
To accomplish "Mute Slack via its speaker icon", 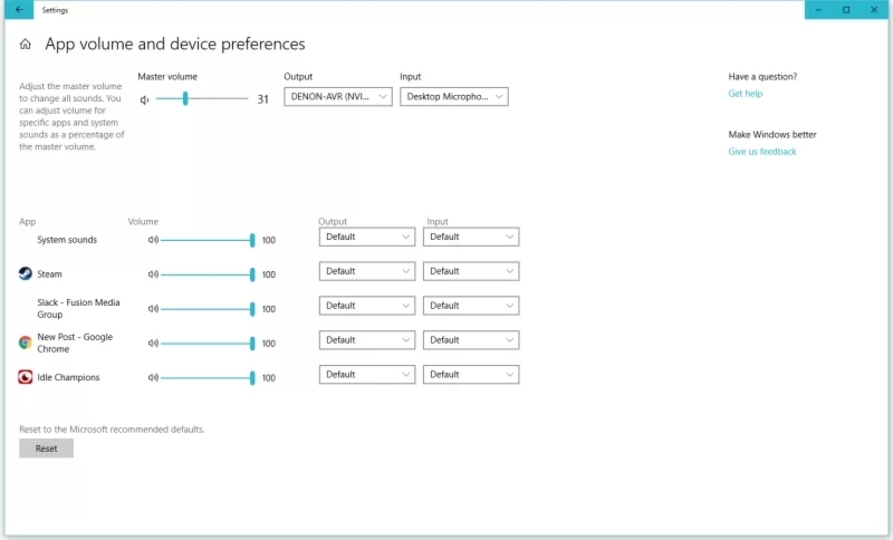I will [x=153, y=309].
